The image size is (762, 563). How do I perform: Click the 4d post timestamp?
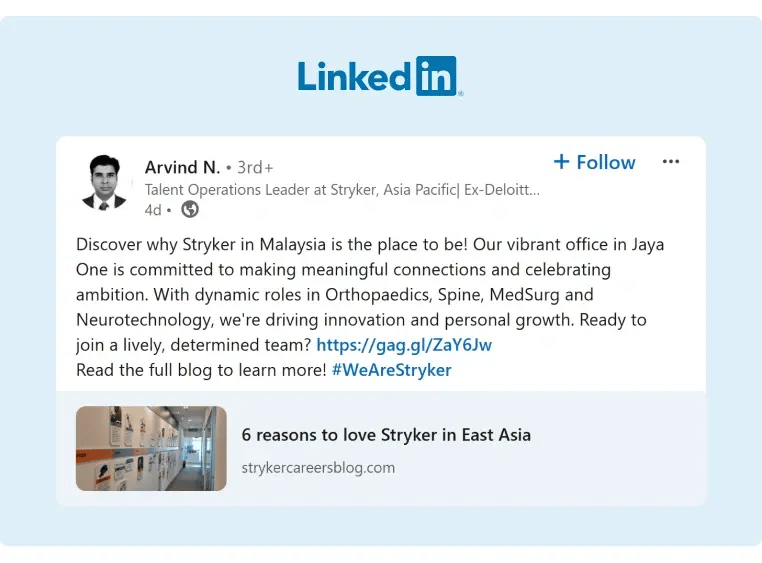point(152,210)
